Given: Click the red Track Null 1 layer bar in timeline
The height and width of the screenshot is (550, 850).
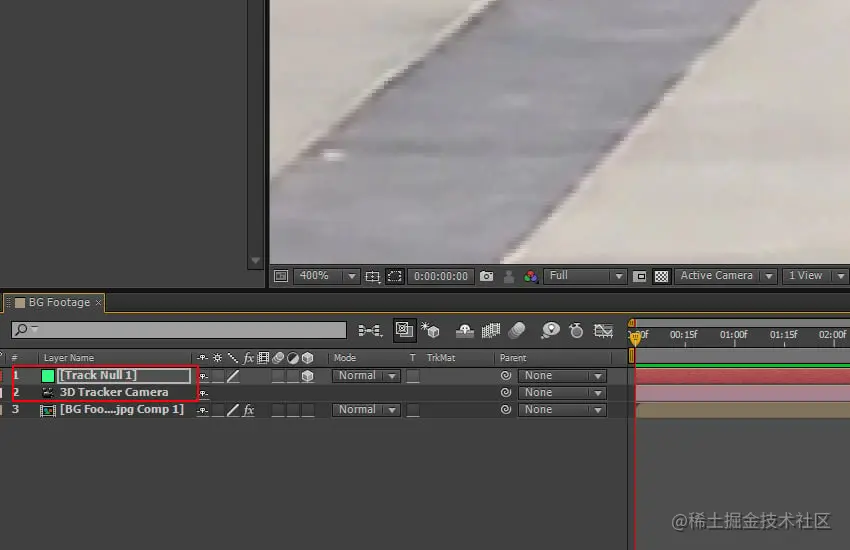Looking at the screenshot, I should 742,376.
